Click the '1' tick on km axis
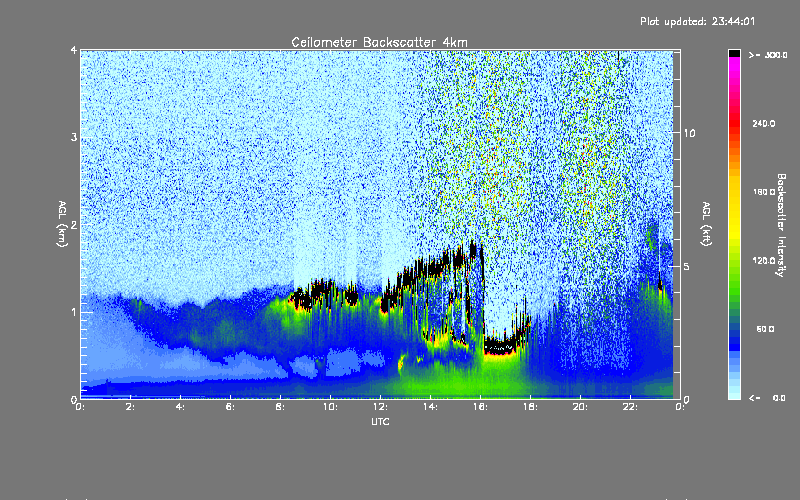This screenshot has height=500, width=800. pos(74,312)
